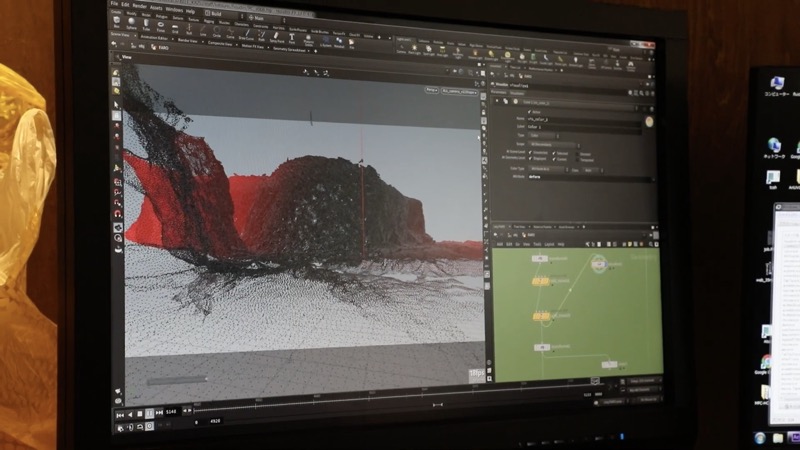This screenshot has width=800, height=450.
Task: Toggle the Unselected checkbox
Action: [531, 153]
